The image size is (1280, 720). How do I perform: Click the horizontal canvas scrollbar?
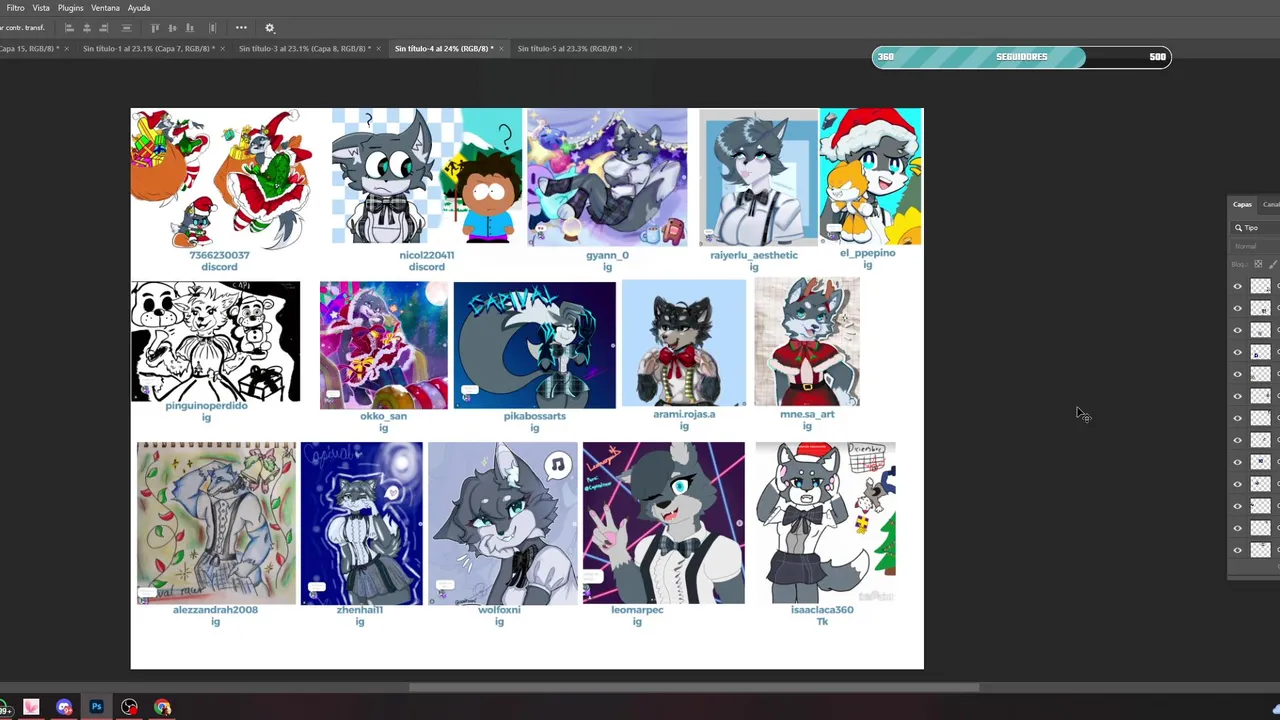pyautogui.click(x=693, y=687)
